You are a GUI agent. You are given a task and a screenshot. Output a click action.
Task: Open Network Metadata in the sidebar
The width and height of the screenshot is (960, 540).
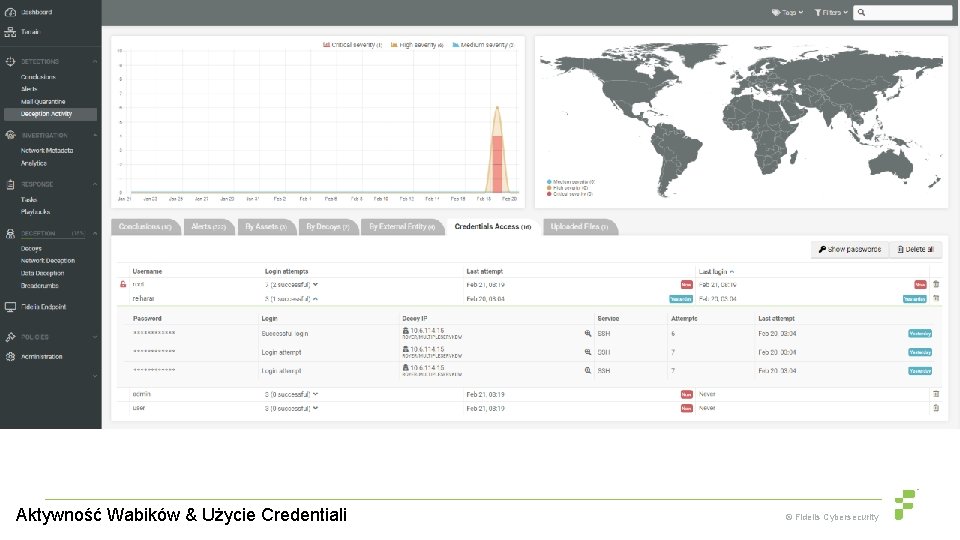click(x=47, y=151)
